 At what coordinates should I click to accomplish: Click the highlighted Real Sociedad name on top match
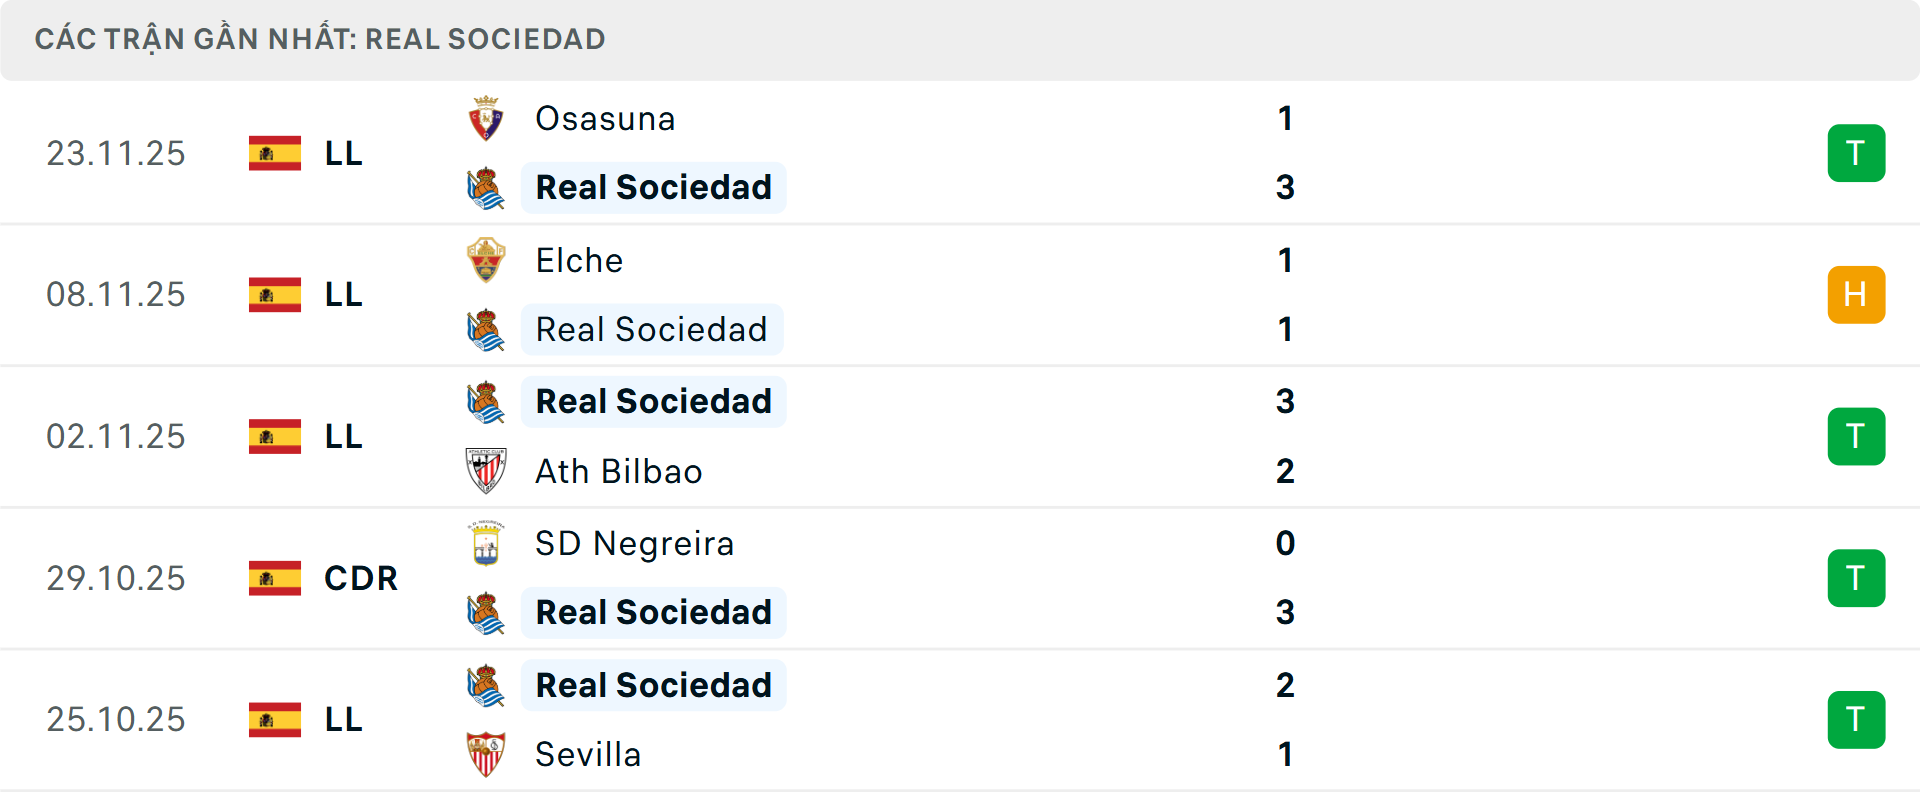click(653, 187)
